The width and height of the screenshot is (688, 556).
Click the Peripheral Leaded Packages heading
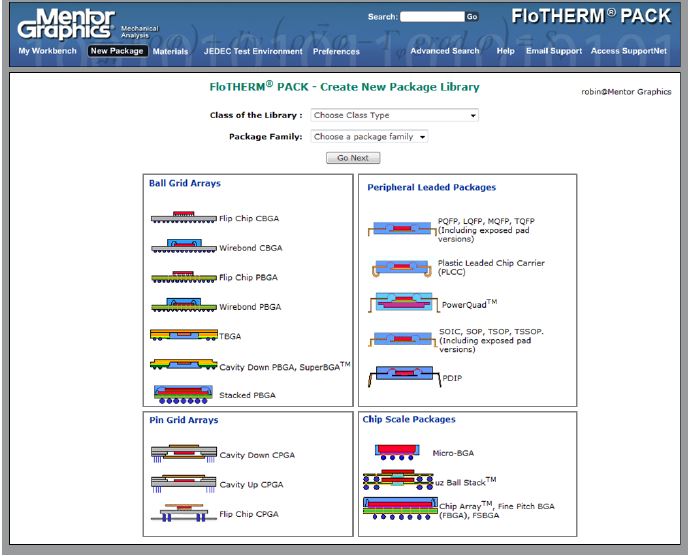(x=432, y=187)
